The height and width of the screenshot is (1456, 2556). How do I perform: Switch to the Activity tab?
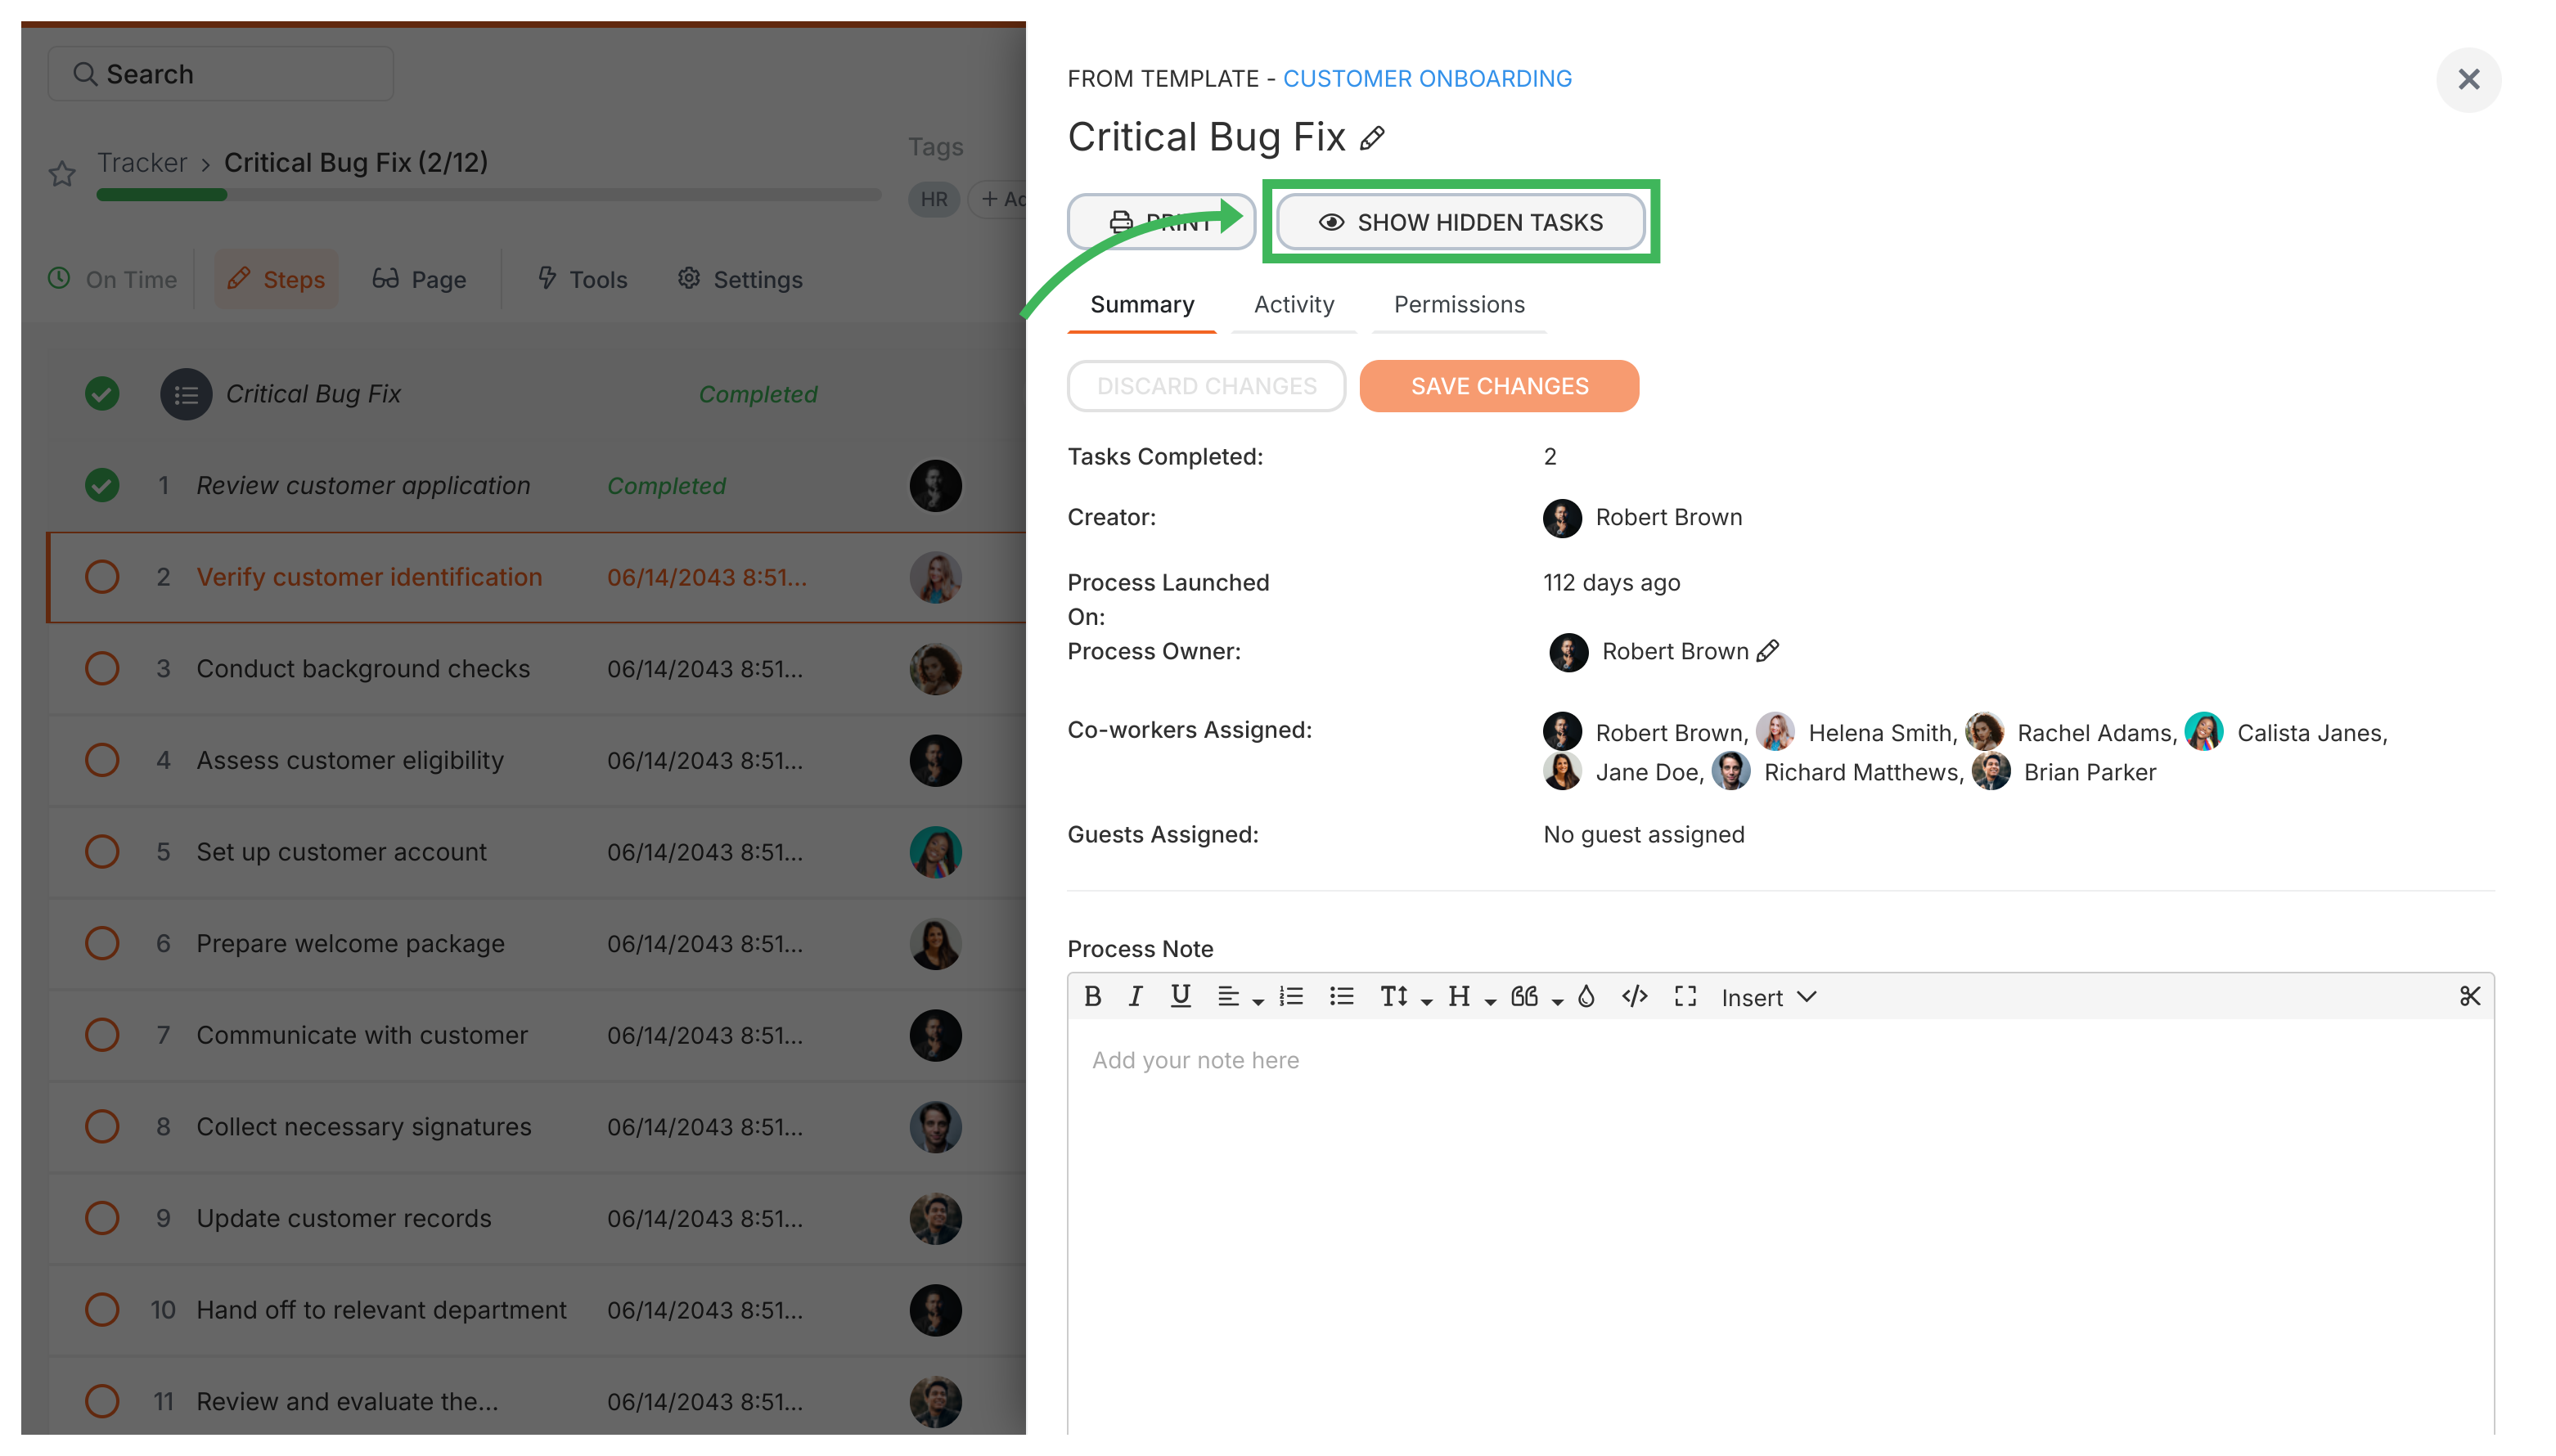point(1294,305)
